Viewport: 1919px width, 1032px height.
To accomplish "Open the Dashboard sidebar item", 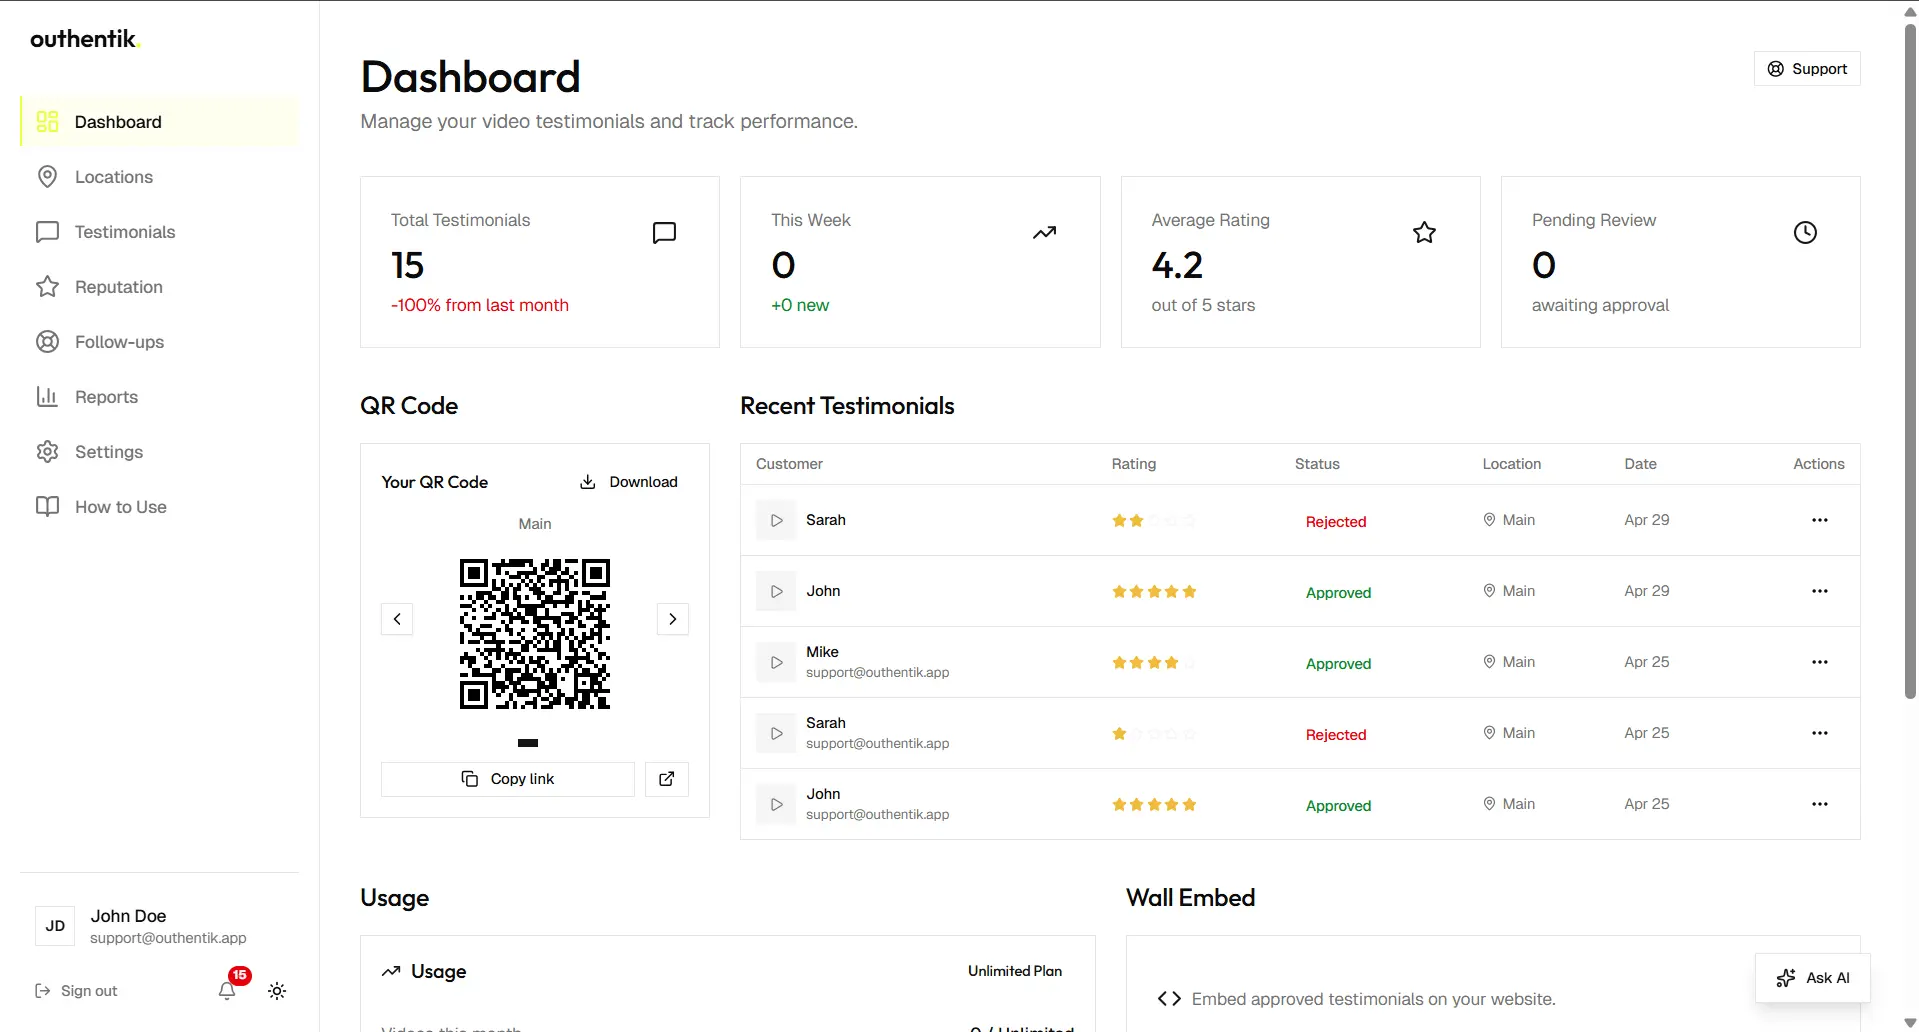I will click(159, 122).
